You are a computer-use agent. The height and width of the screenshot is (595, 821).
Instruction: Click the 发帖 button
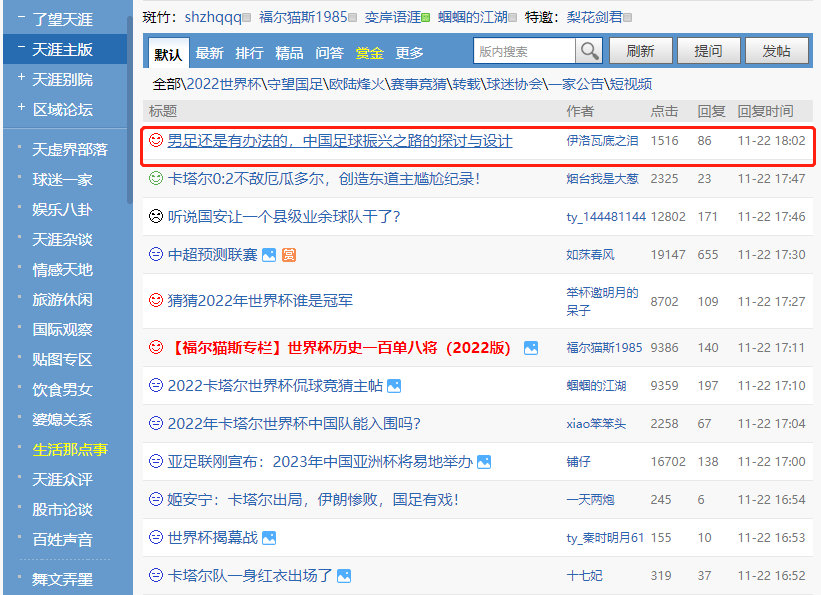[x=776, y=51]
